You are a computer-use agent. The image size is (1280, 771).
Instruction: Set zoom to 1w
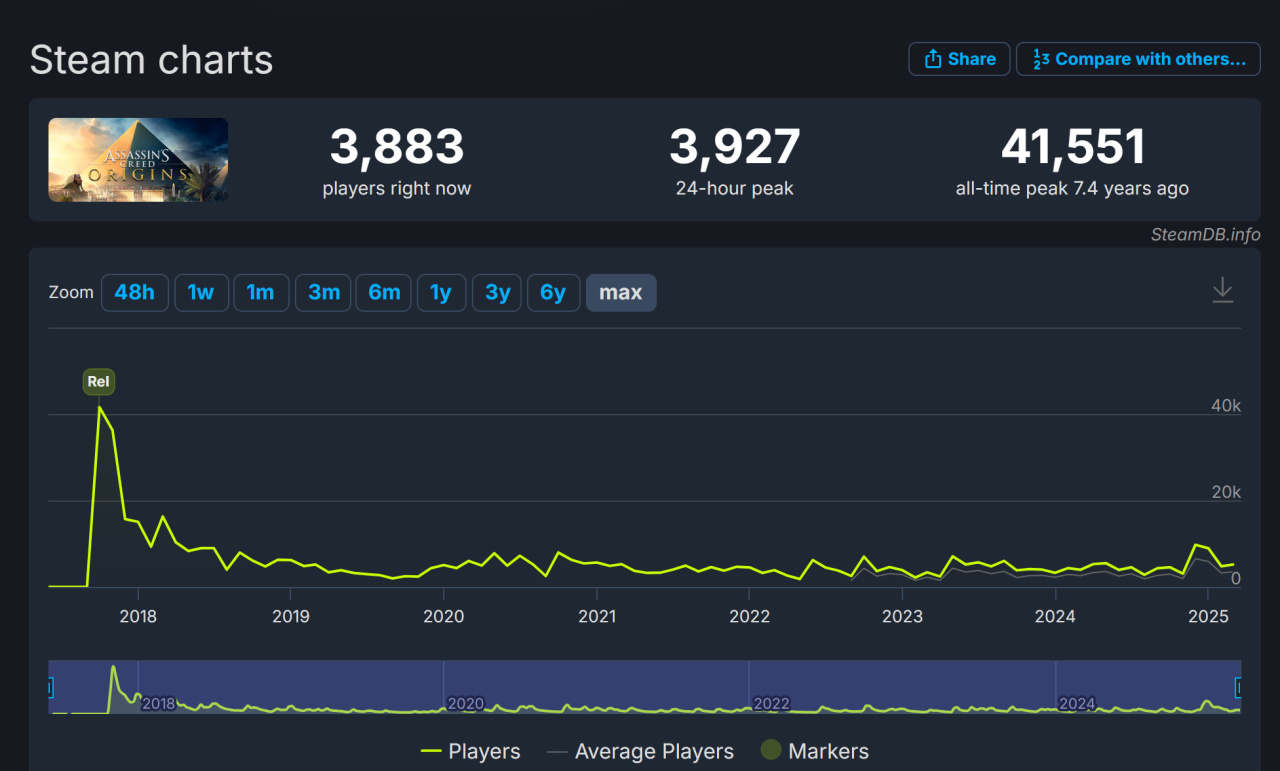pos(201,293)
